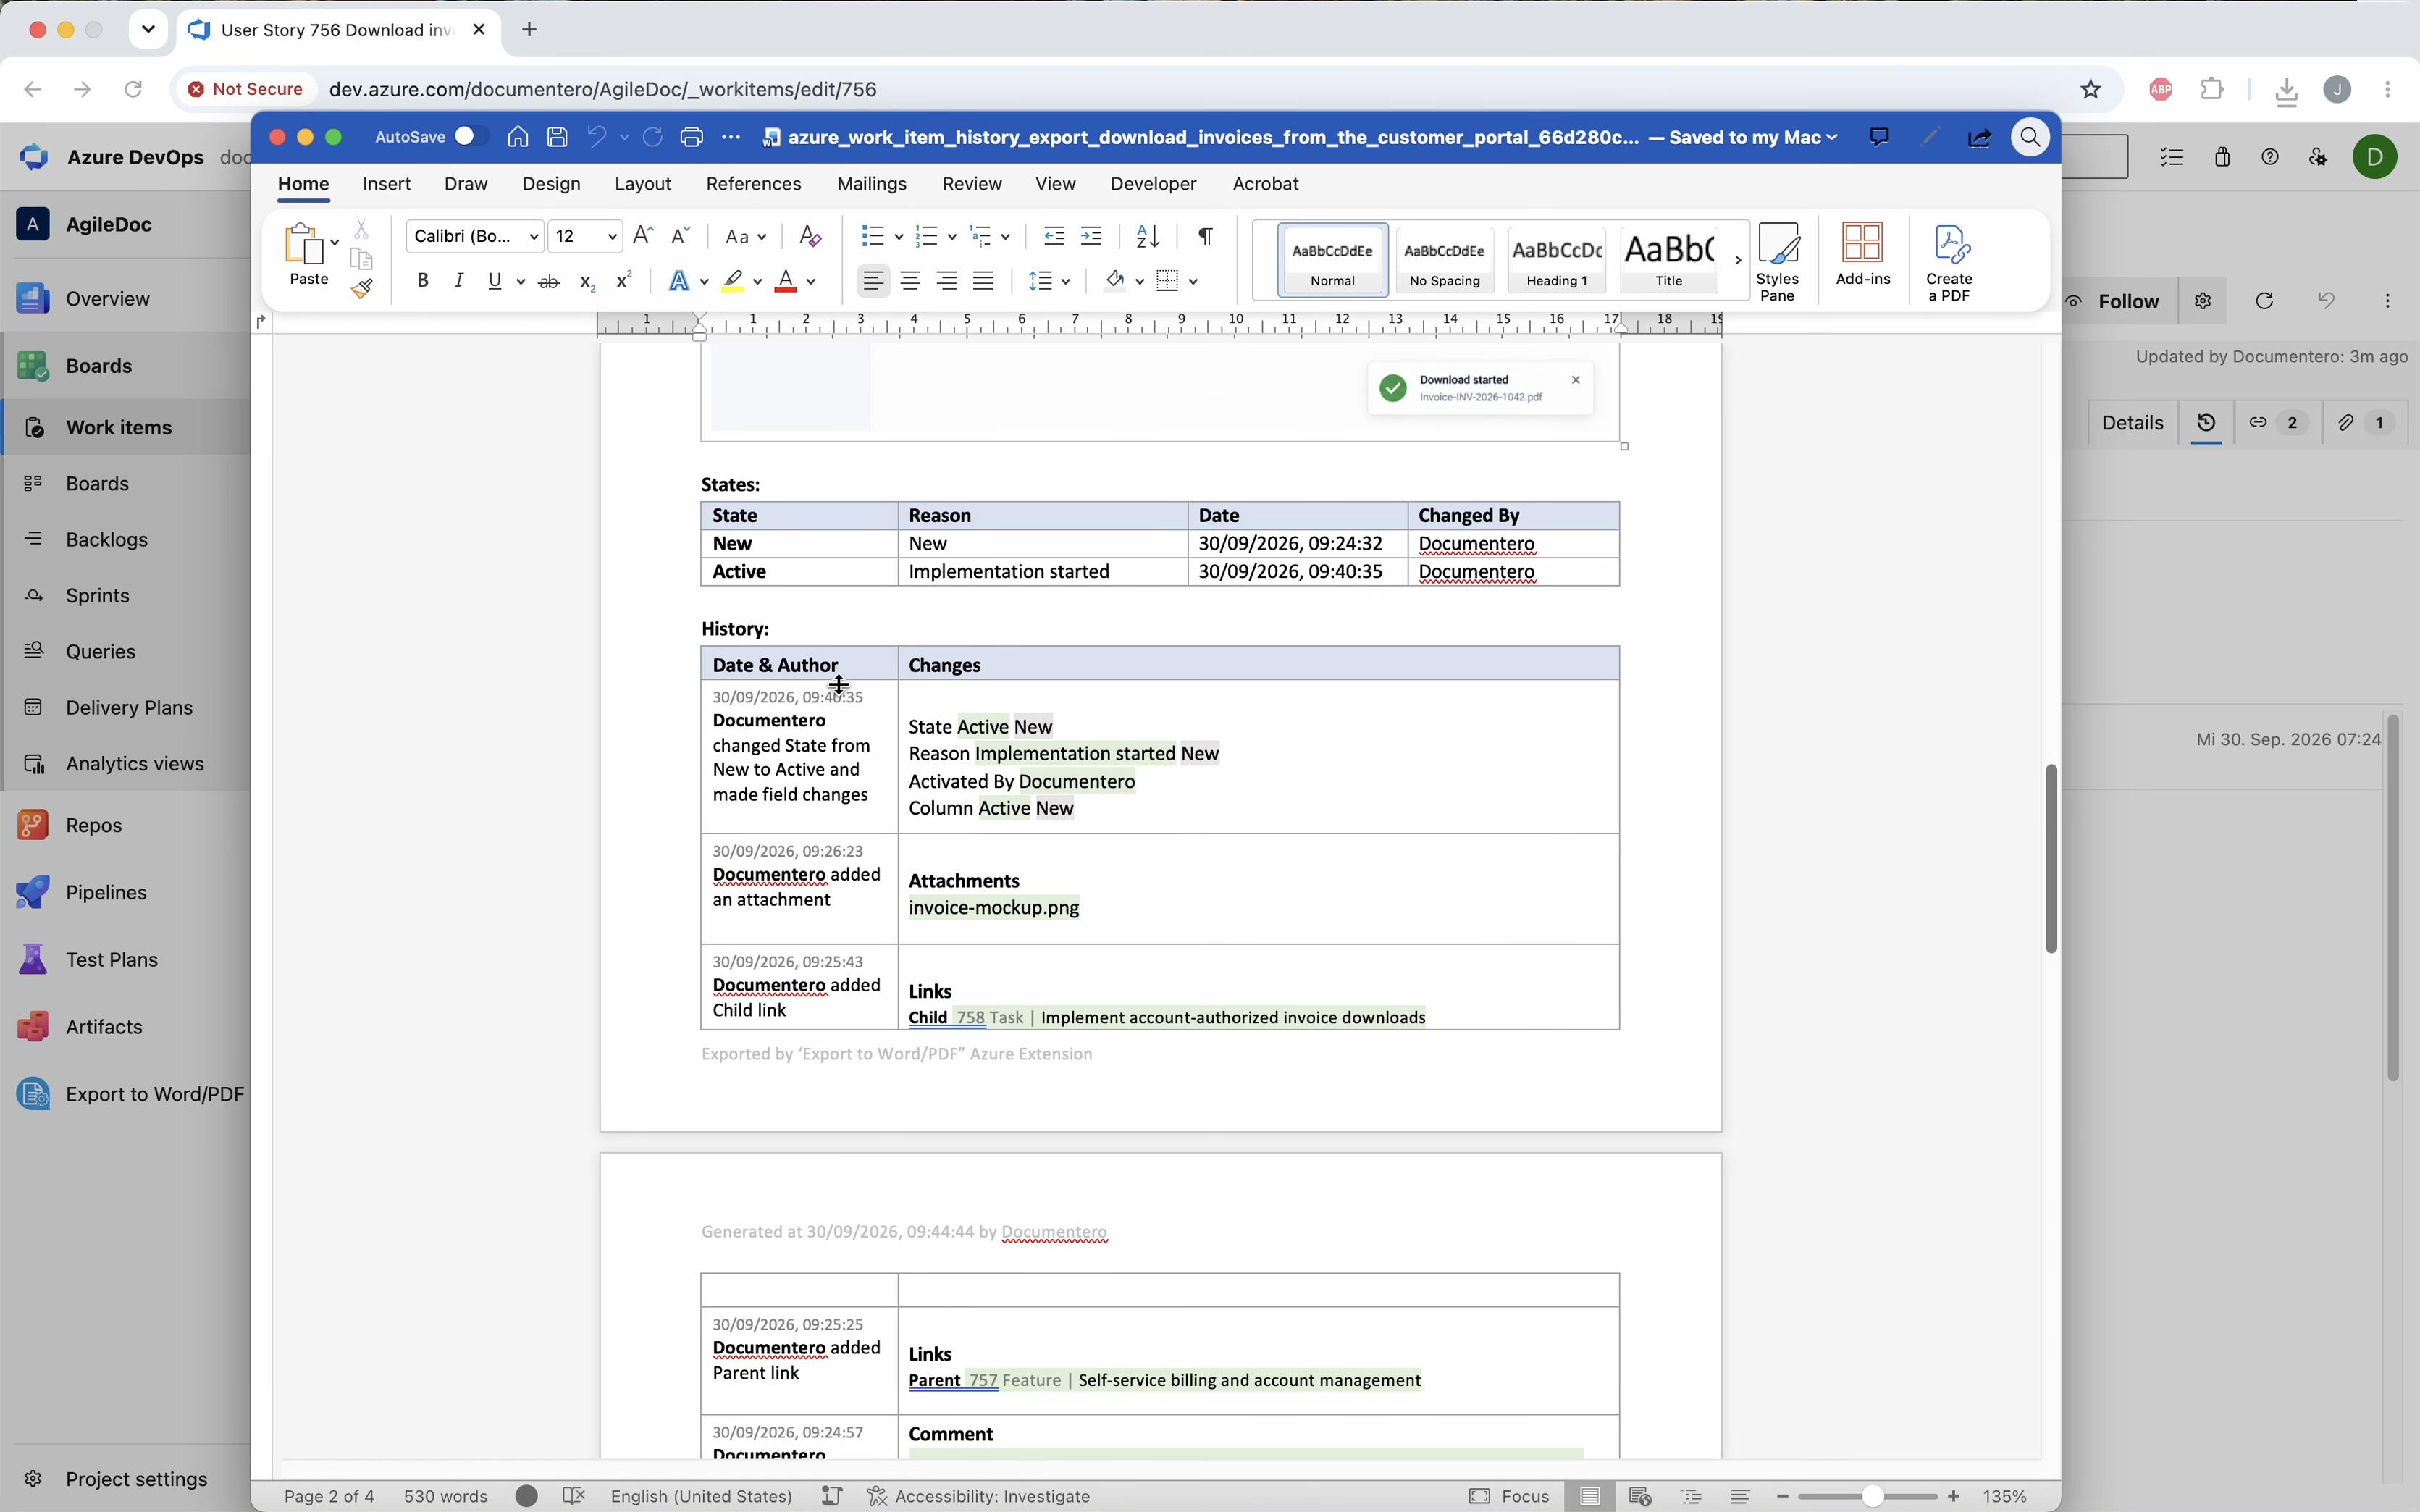2420x1512 pixels.
Task: Pick text highlight color
Action: tap(733, 282)
